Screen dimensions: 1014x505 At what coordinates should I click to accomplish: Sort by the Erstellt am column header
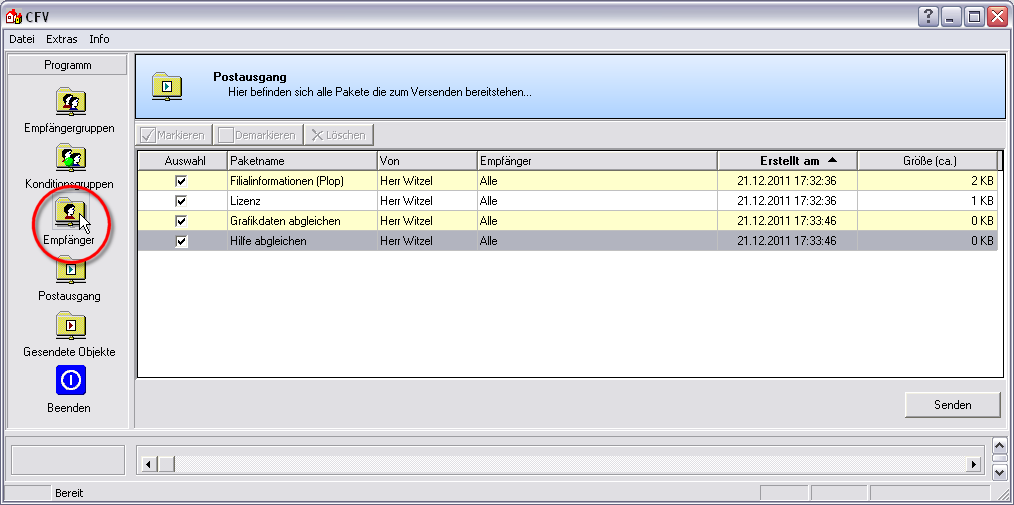tap(786, 161)
